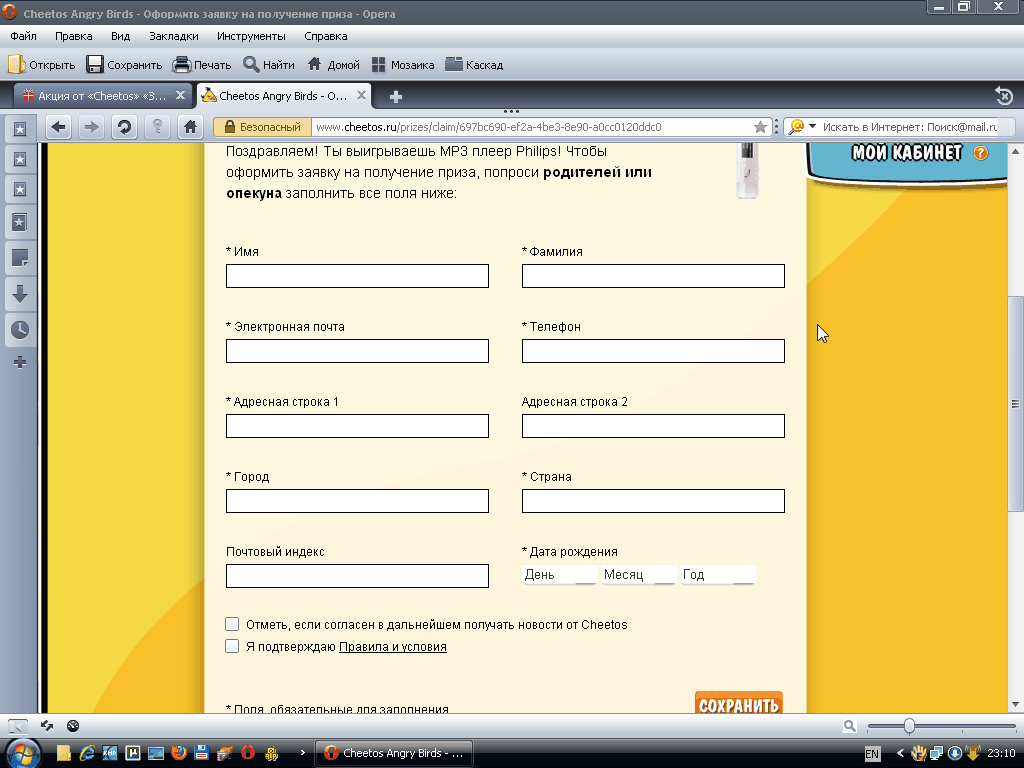
Task: Click the Имя input field
Action: [357, 276]
